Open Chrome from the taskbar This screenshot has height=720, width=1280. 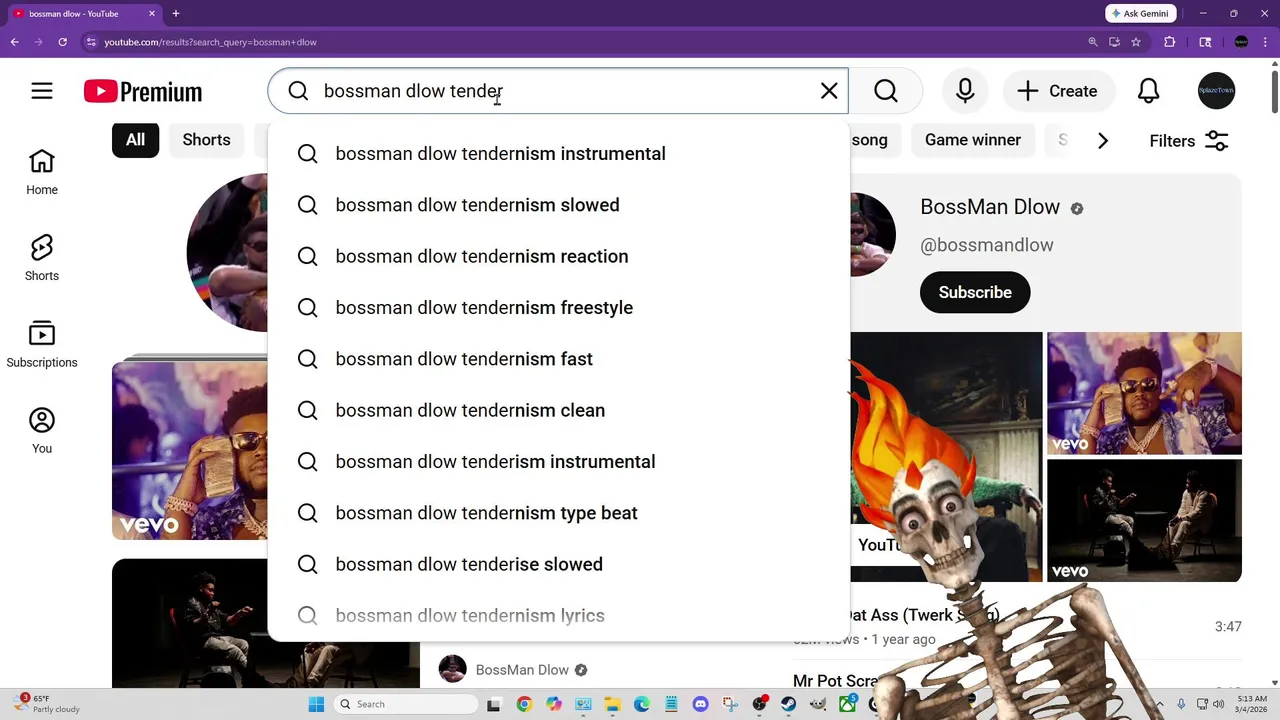[524, 704]
